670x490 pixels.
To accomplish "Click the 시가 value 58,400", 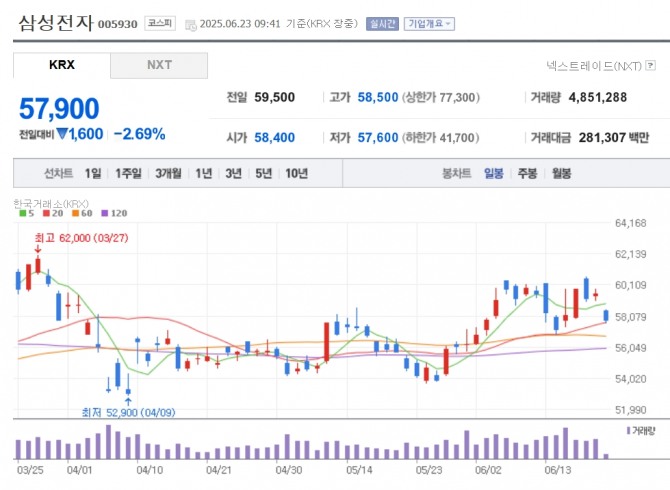I will (x=274, y=138).
